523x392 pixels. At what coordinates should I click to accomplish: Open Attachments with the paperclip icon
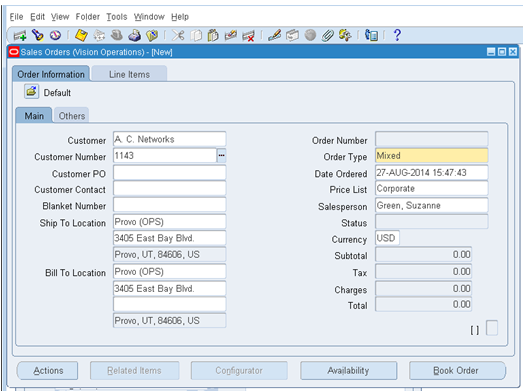(328, 35)
